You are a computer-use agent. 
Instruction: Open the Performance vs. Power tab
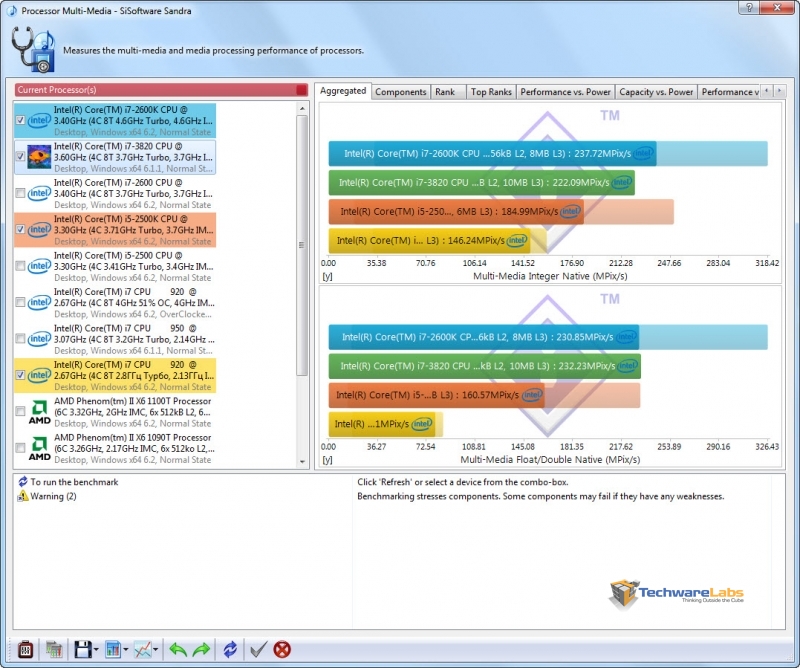pos(565,92)
